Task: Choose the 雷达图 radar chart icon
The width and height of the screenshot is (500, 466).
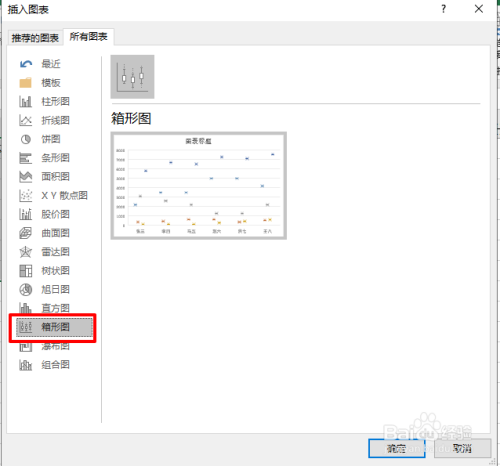Action: (x=26, y=252)
